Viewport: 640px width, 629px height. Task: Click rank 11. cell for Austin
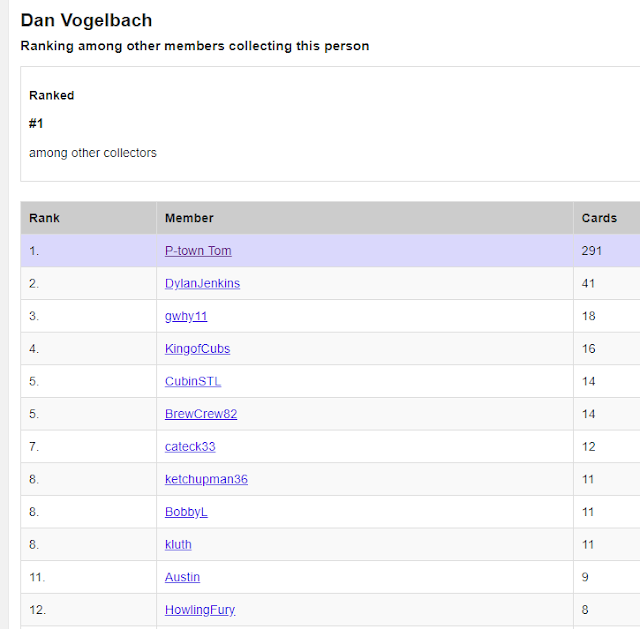click(89, 577)
